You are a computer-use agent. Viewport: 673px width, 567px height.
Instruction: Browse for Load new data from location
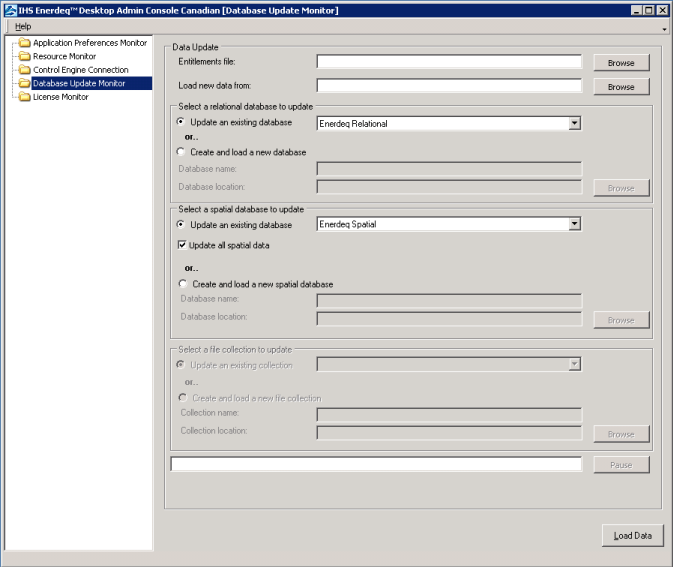pyautogui.click(x=621, y=87)
